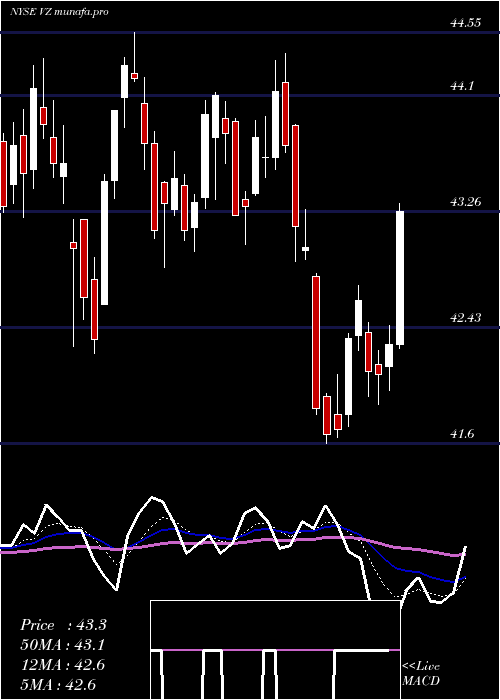Click the NYSE VZ munafa.pro title text
Screen dimensions: 500x700
59,12
